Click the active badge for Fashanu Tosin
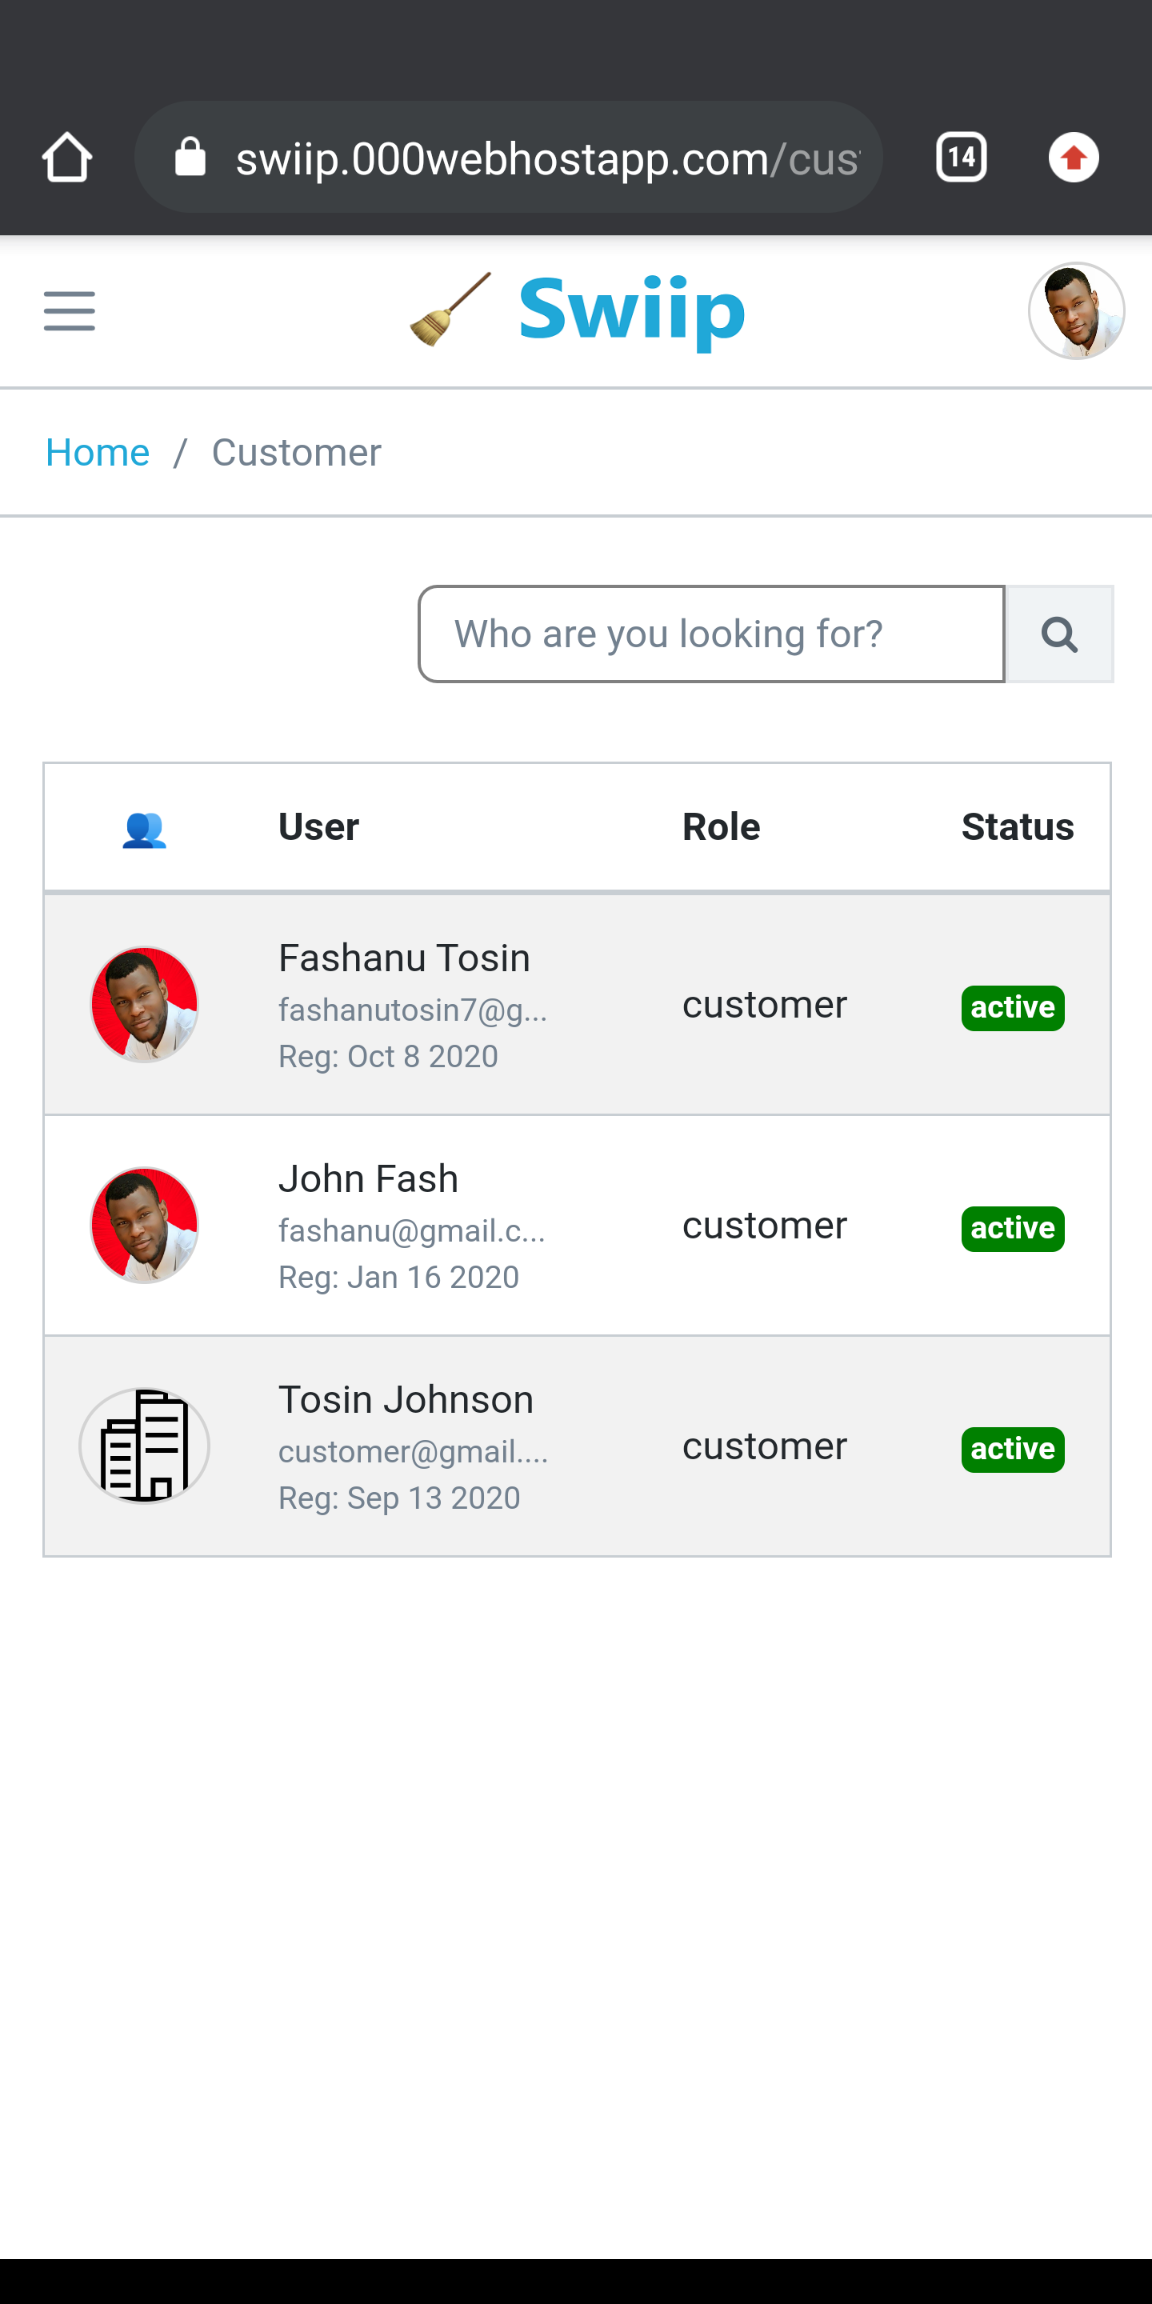This screenshot has height=2304, width=1152. click(1012, 1007)
